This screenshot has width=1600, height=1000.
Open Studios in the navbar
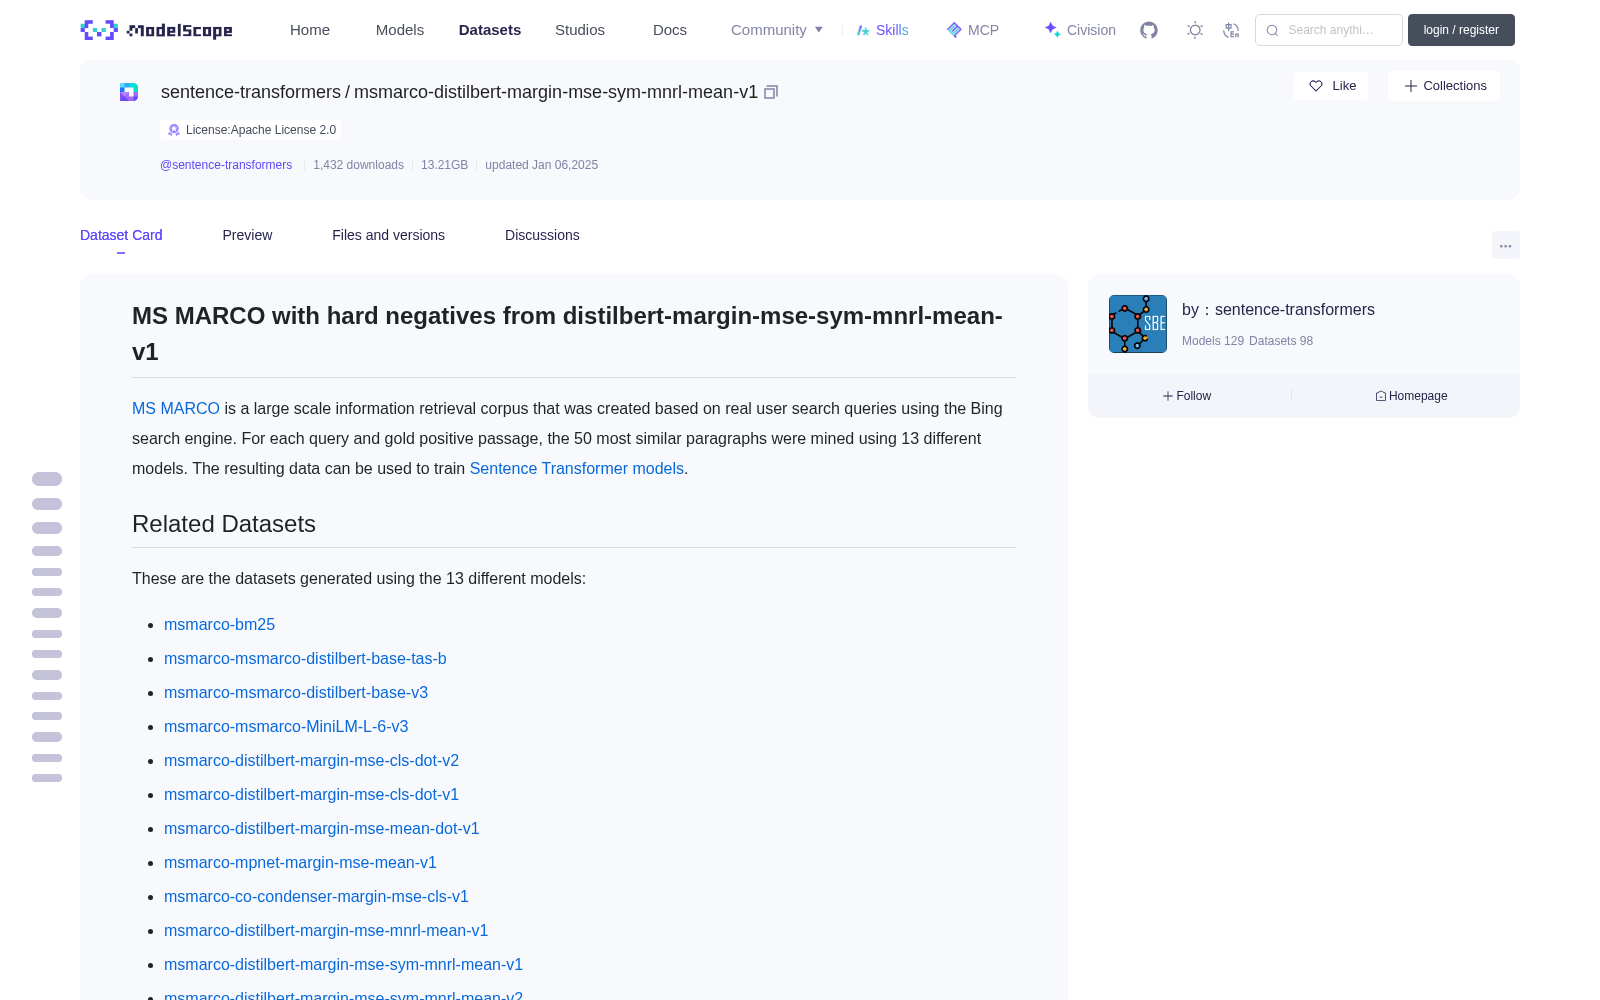(580, 30)
